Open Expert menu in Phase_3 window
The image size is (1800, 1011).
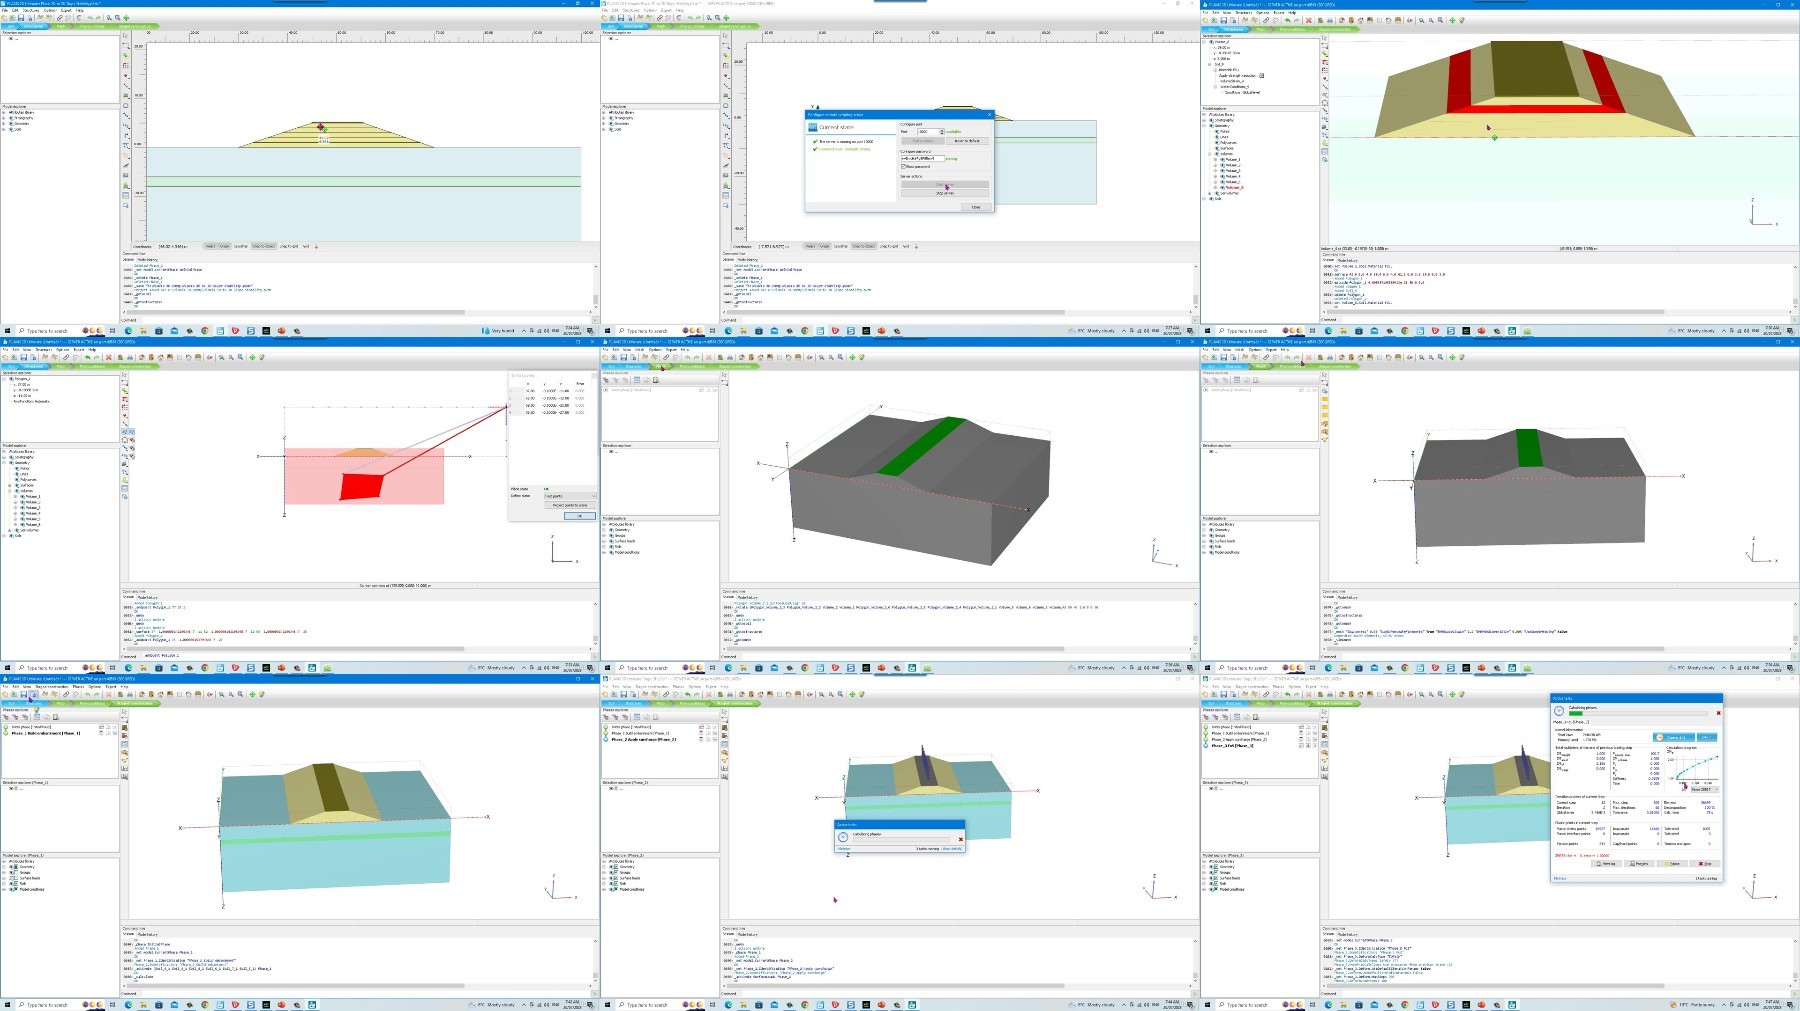point(1310,686)
